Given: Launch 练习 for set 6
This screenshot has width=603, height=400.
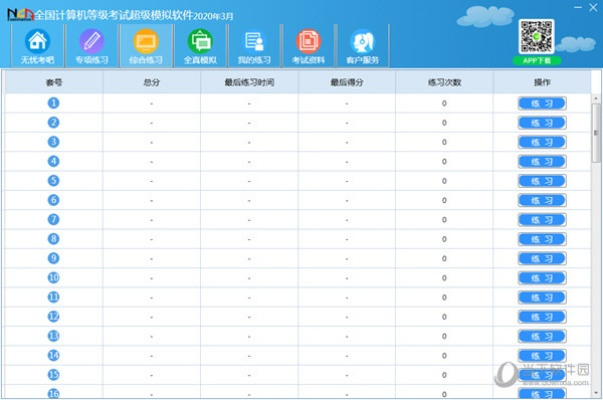Looking at the screenshot, I should click(x=542, y=200).
